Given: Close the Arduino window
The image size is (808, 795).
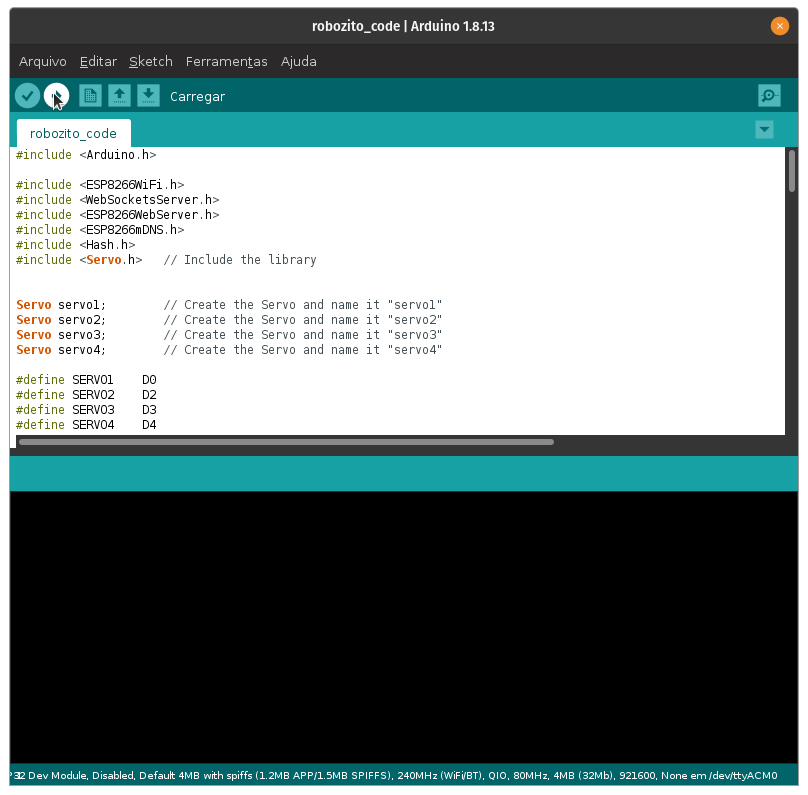Looking at the screenshot, I should 780,26.
